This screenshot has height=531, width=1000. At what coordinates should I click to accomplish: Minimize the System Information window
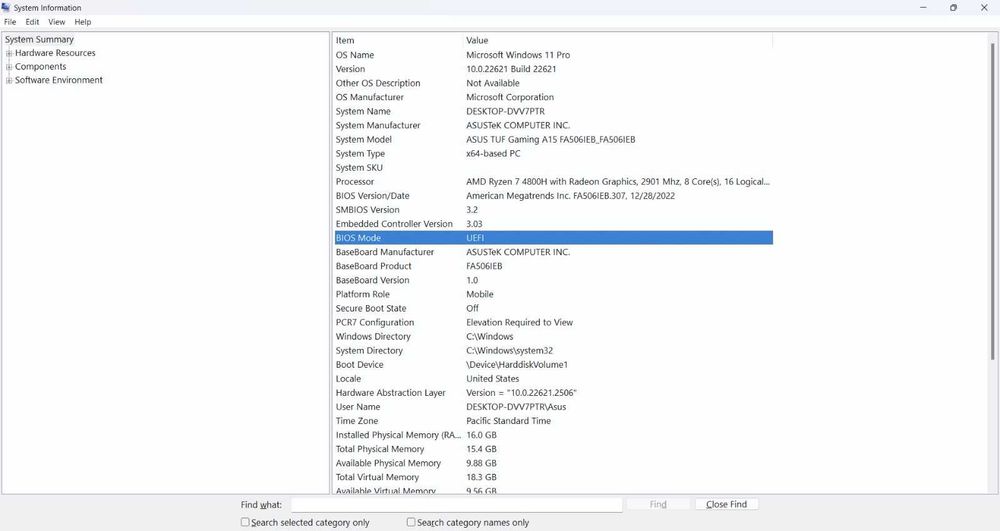(923, 8)
